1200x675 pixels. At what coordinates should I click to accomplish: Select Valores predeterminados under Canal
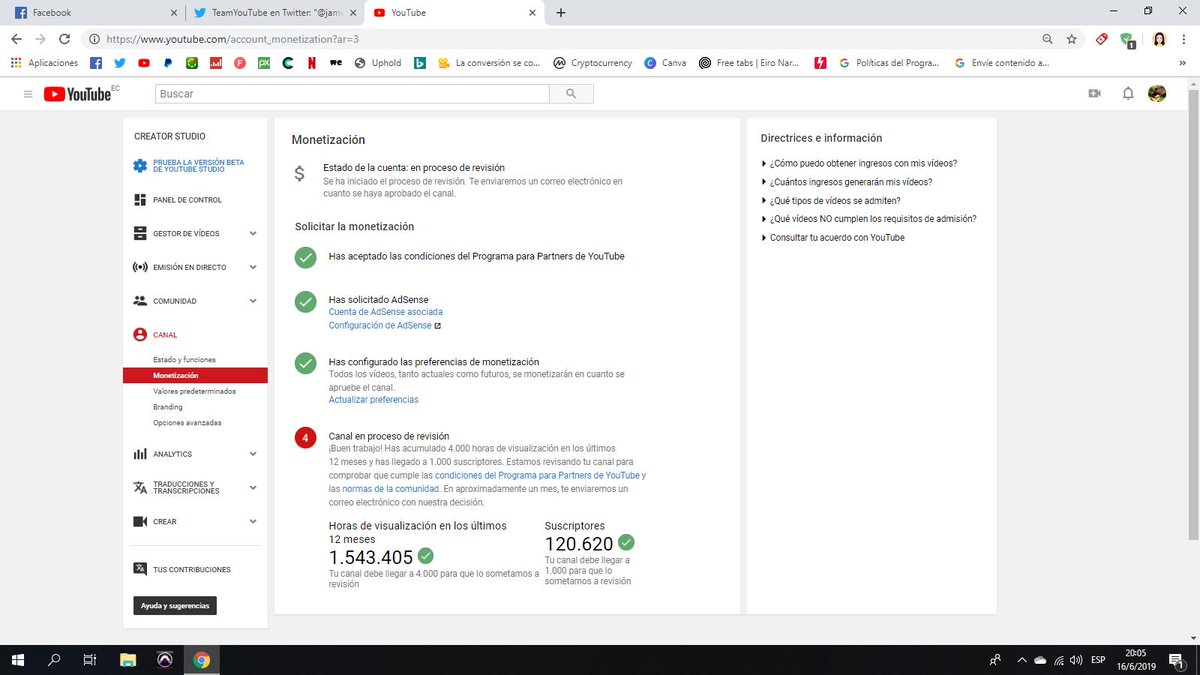click(195, 391)
